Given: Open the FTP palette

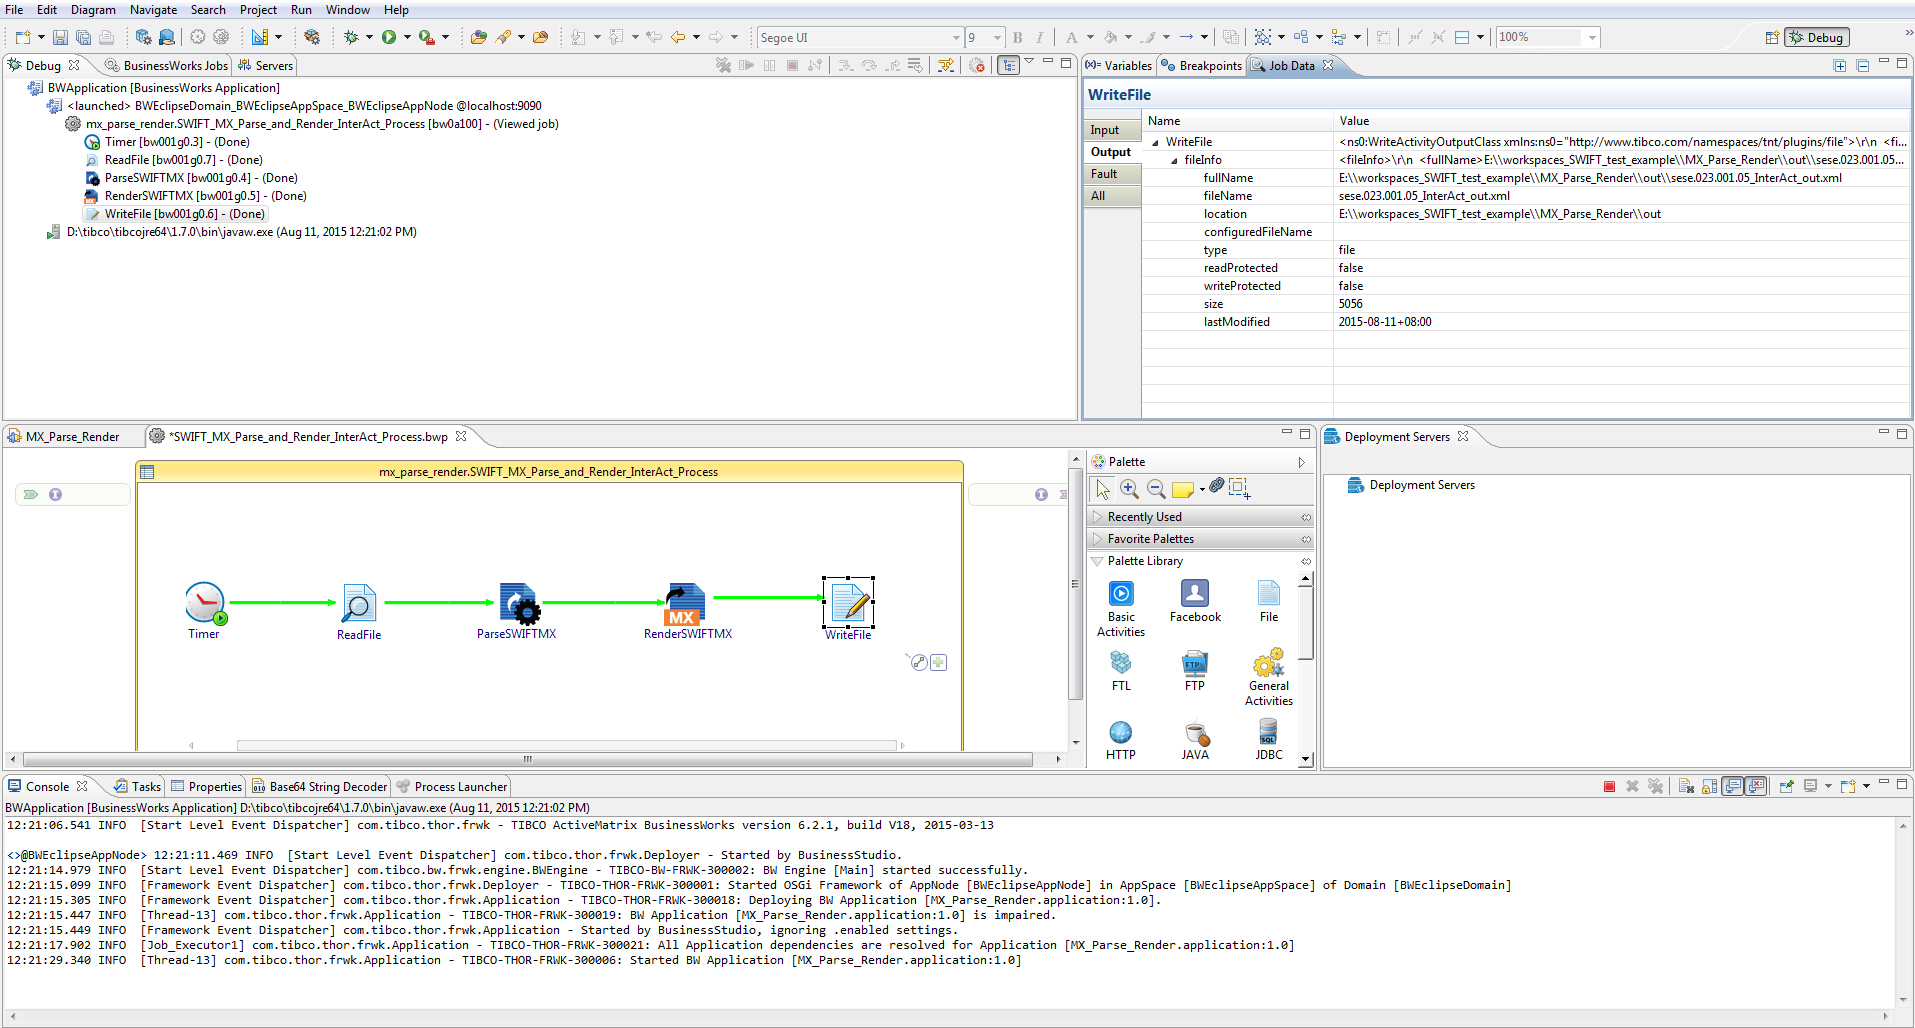Looking at the screenshot, I should pyautogui.click(x=1195, y=671).
